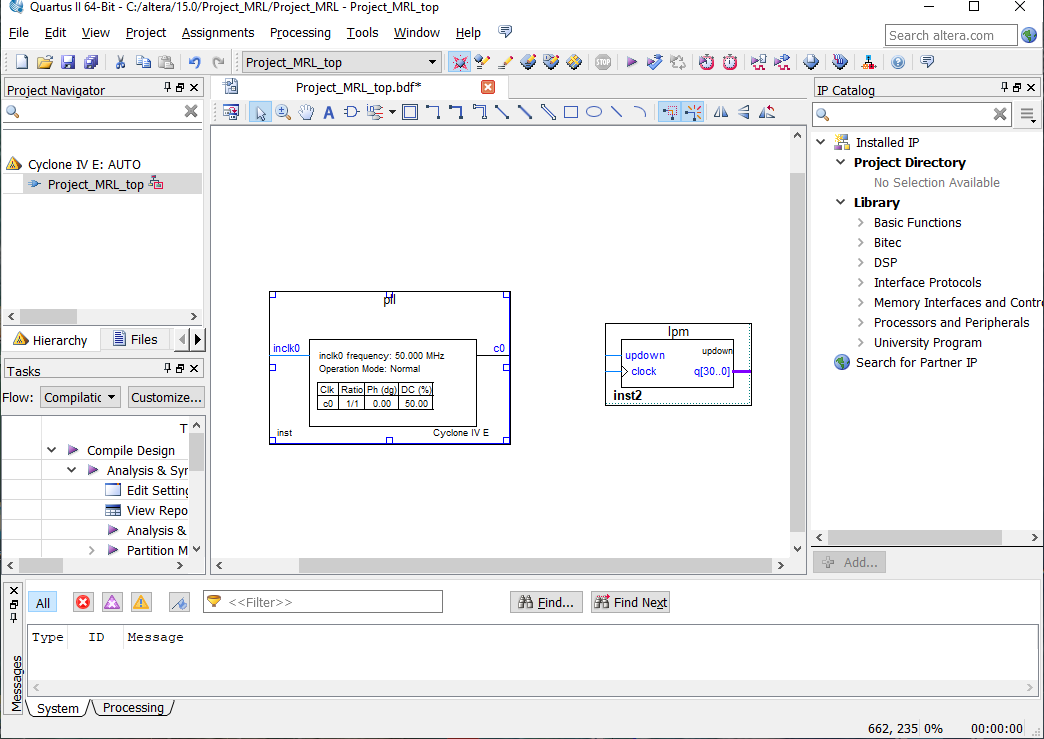
Task: Click the schematic vertical scrollbar
Action: (798, 352)
